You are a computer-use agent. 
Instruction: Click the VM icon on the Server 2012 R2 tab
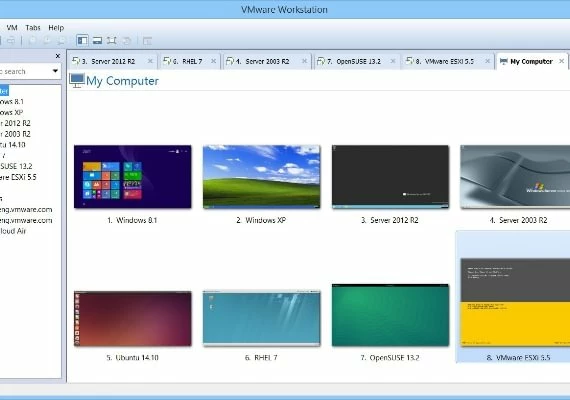click(x=76, y=61)
